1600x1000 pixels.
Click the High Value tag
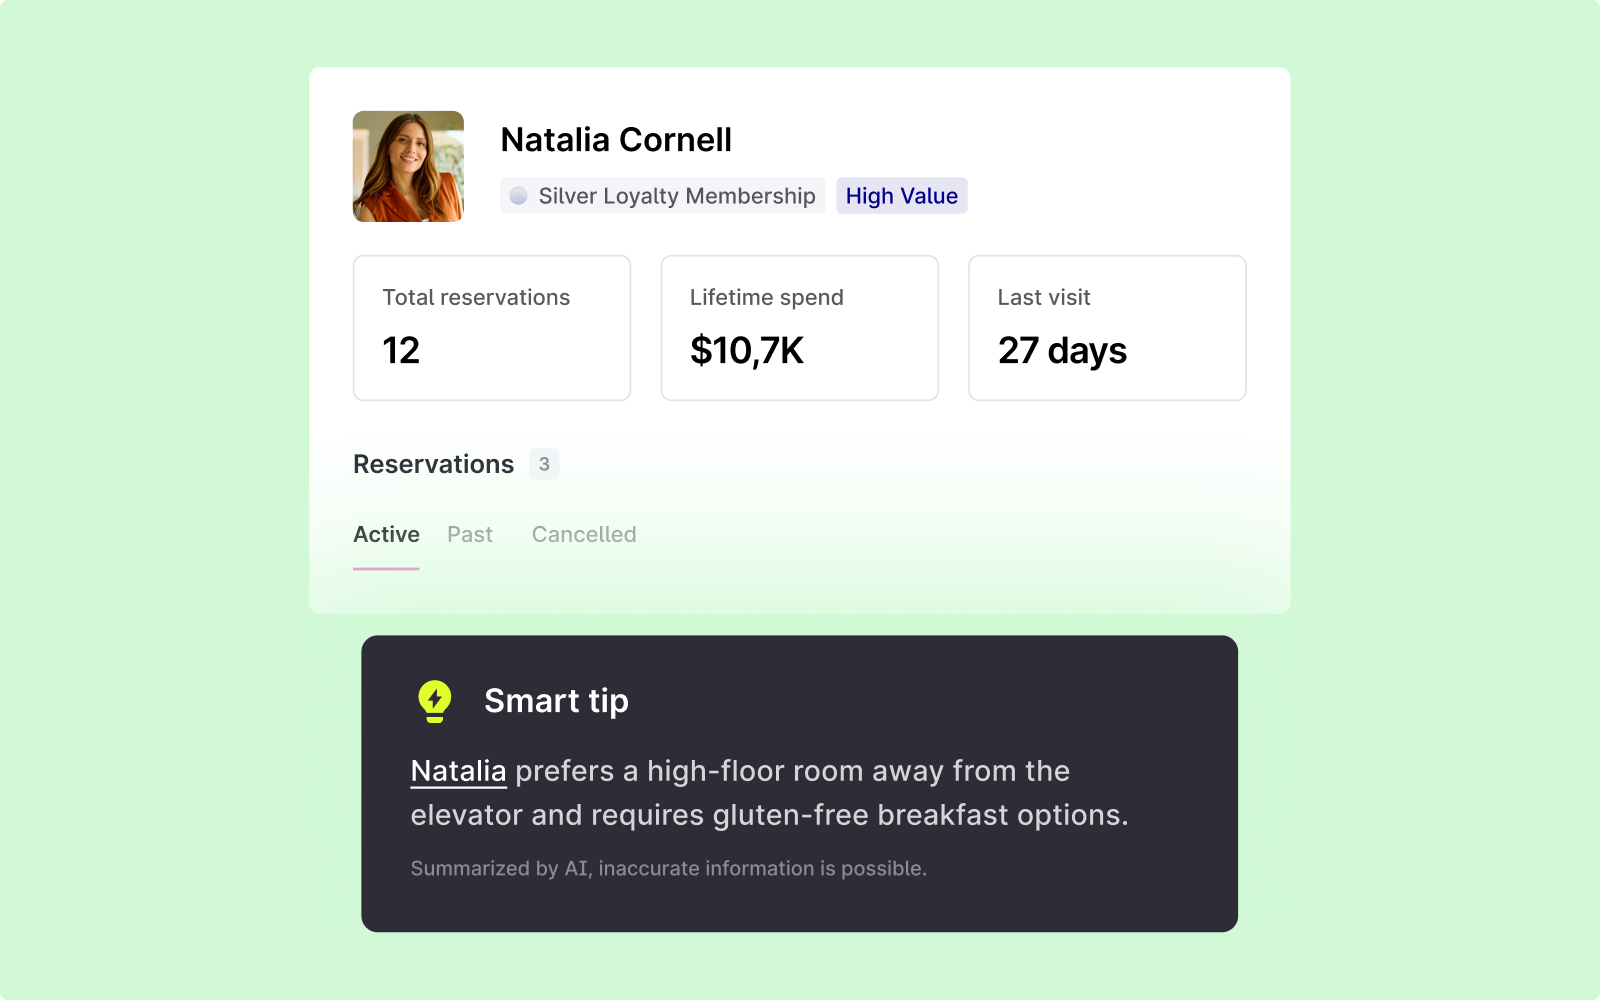pos(901,196)
